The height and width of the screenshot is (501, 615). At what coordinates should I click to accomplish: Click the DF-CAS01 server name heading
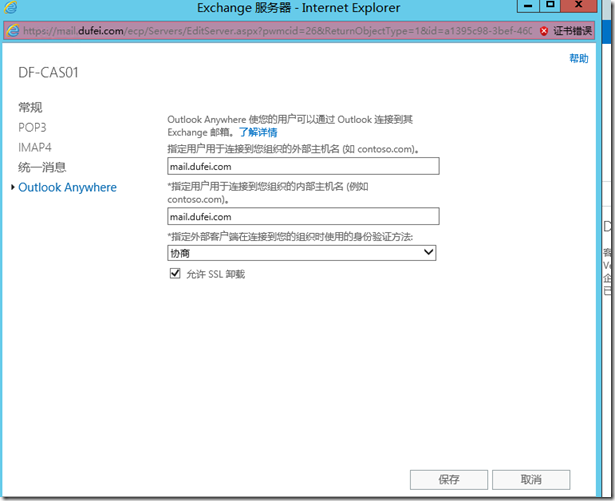(48, 73)
